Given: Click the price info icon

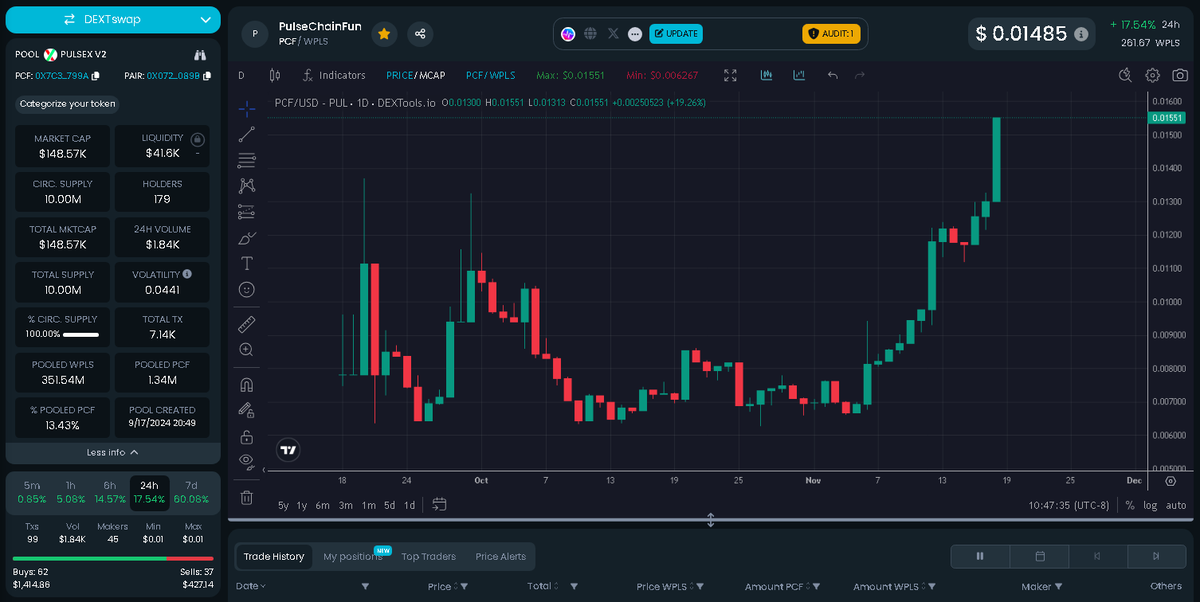Looking at the screenshot, I should (x=1081, y=34).
